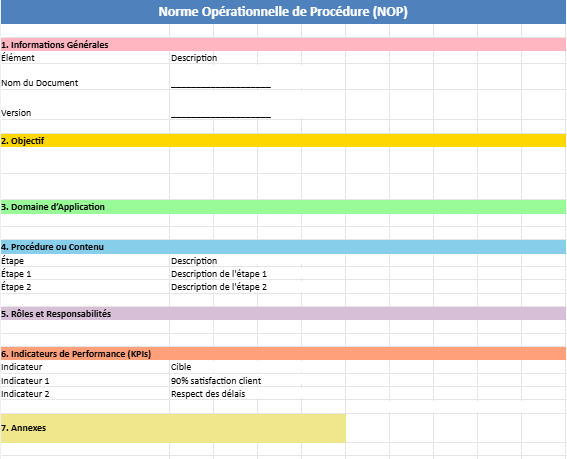567x459 pixels.
Task: Click the 'Étape 2' cell
Action: click(85, 287)
